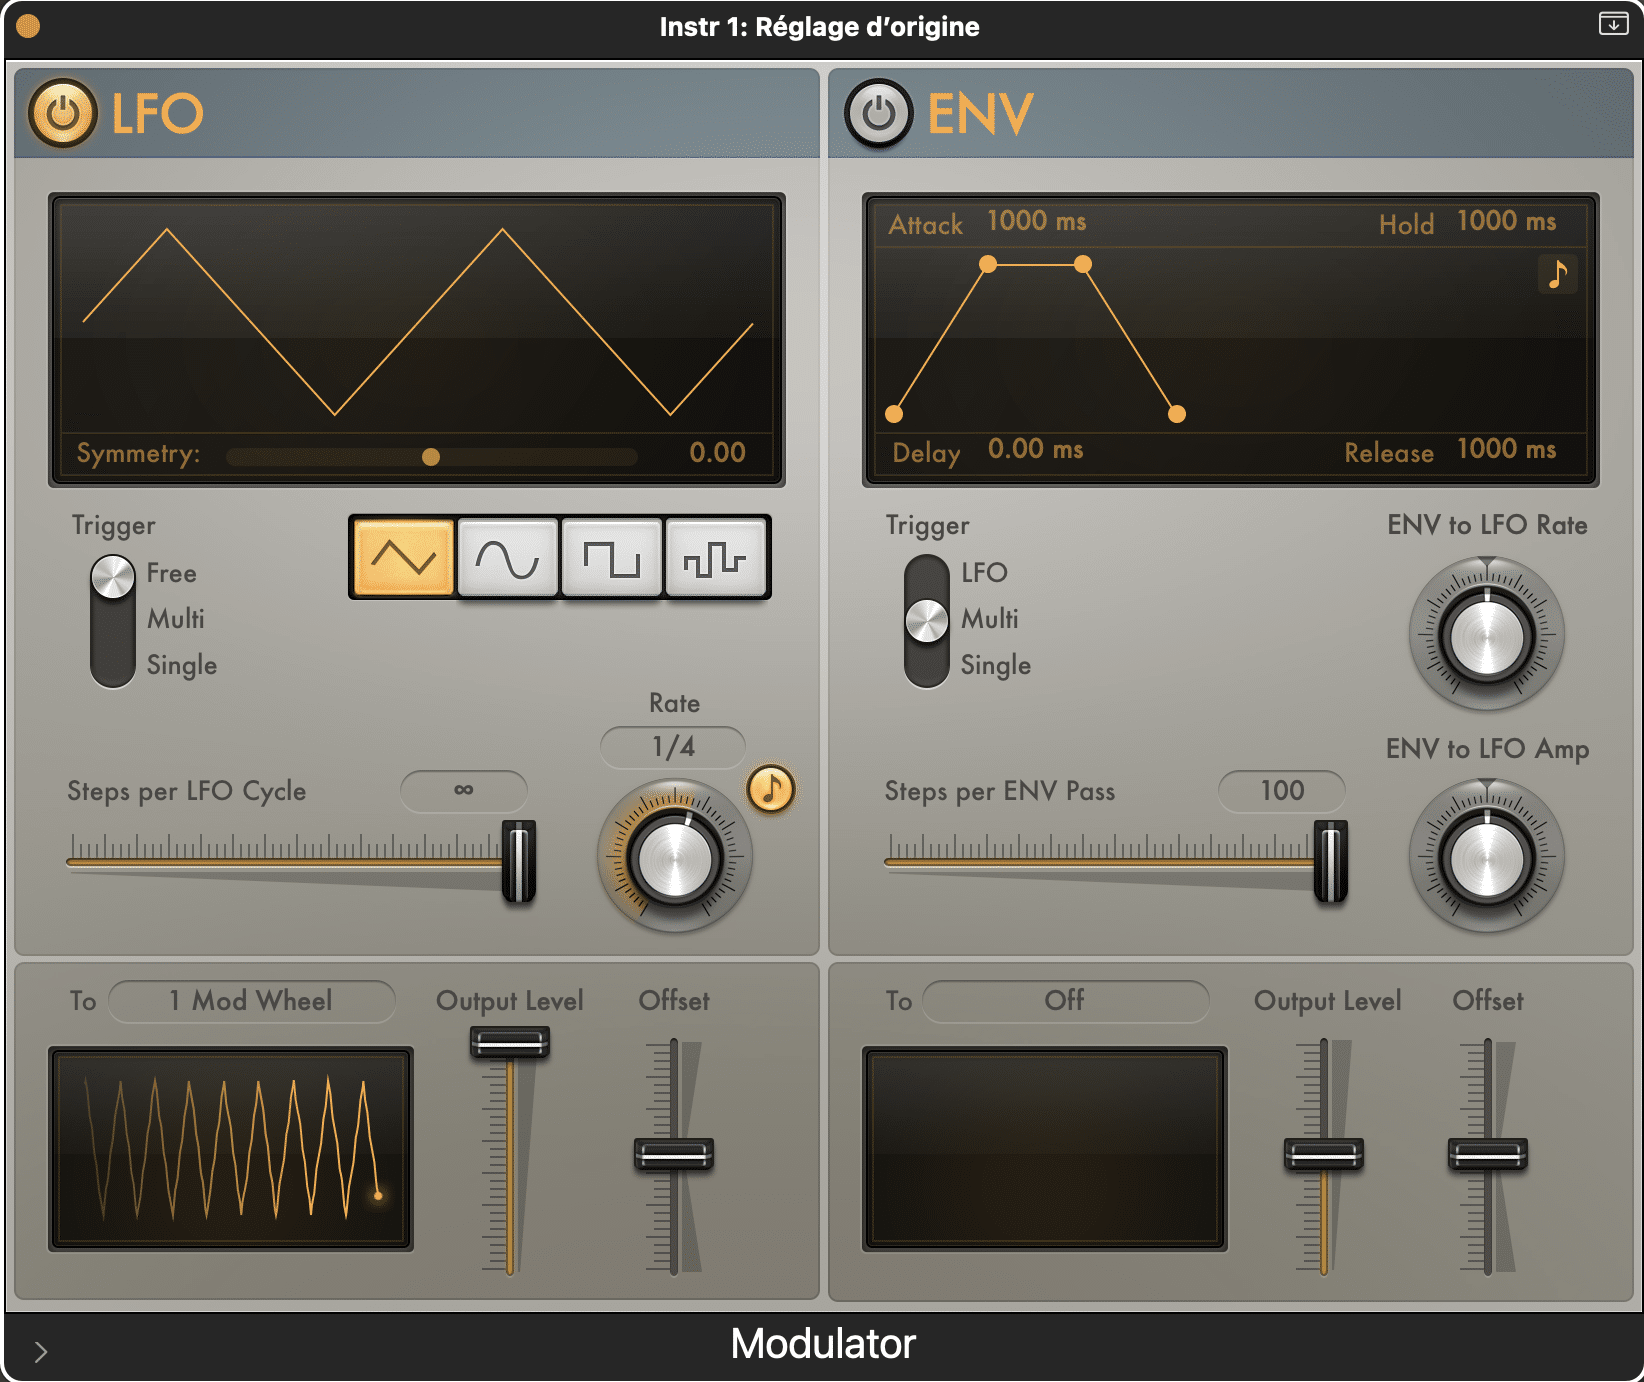Click the LFO output waveform display
The height and width of the screenshot is (1382, 1644).
point(231,1149)
